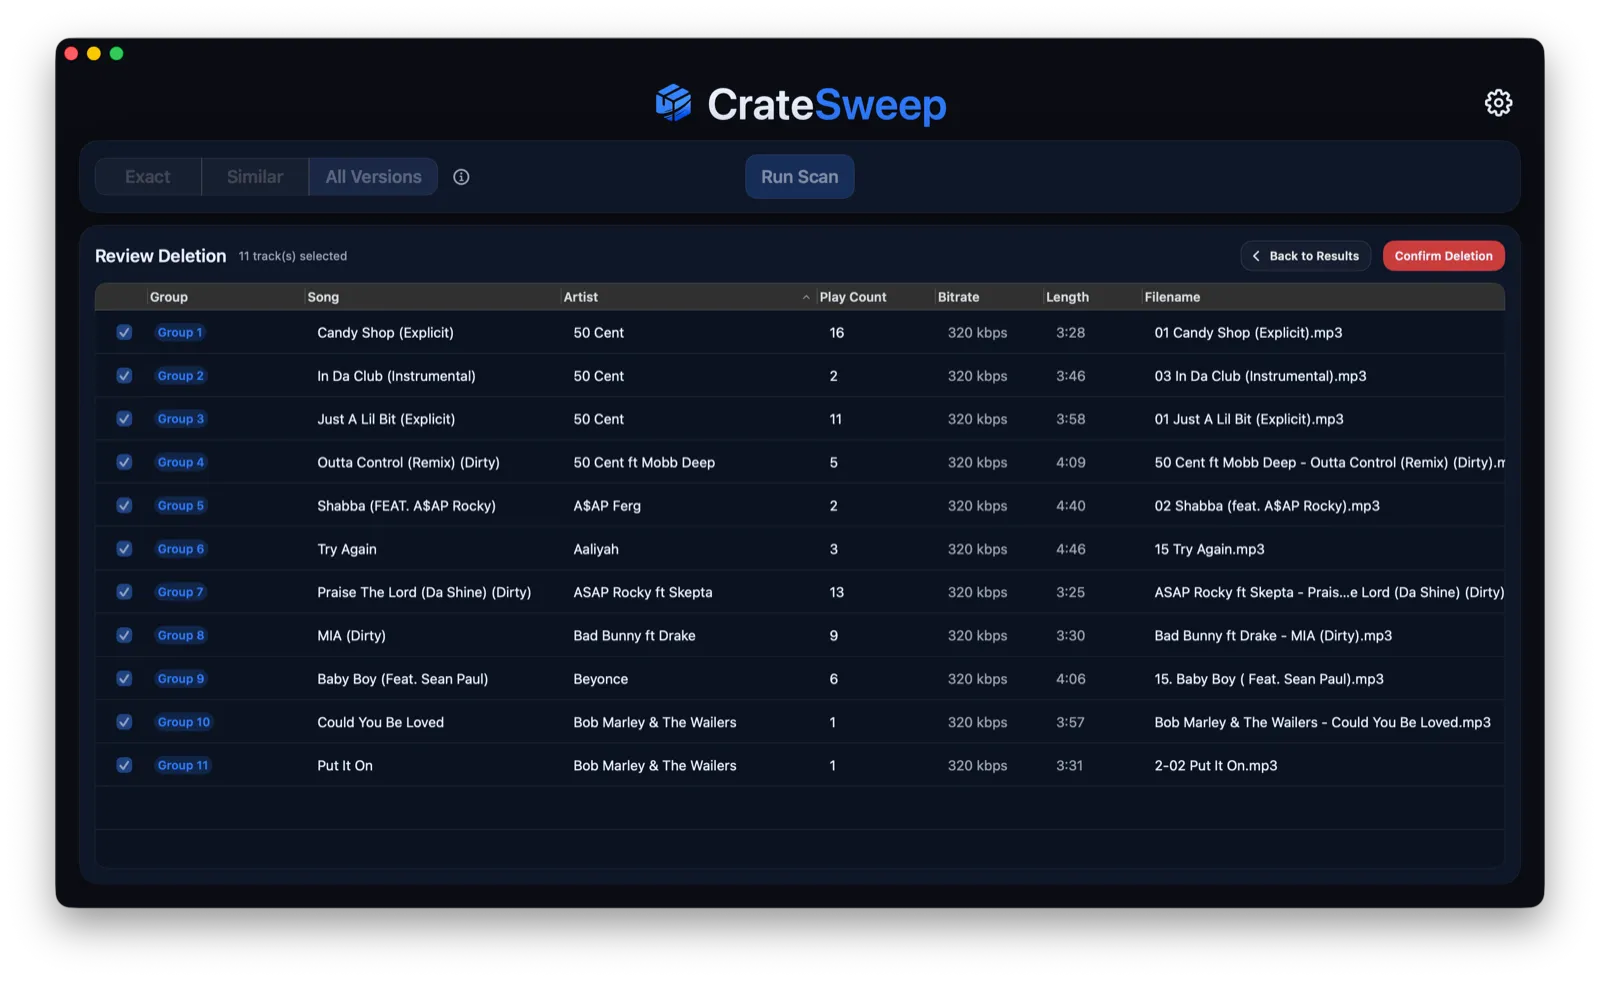Click the CrateSweep box logo icon

click(674, 103)
